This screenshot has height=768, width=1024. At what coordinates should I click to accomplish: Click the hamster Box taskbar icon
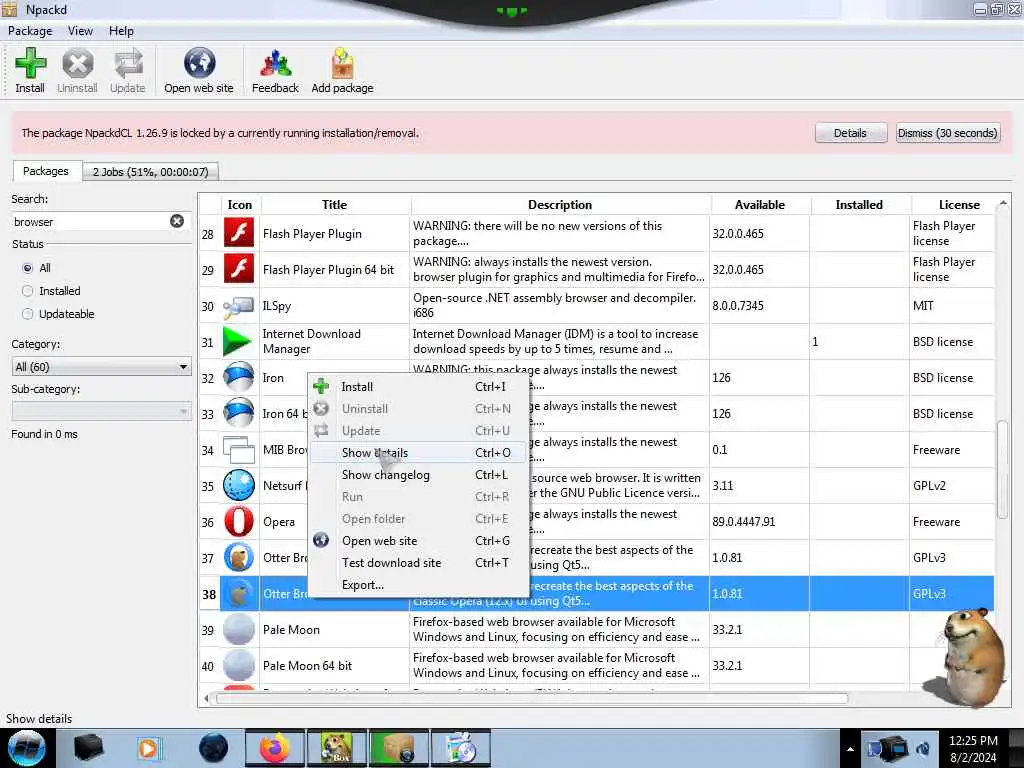(x=336, y=748)
